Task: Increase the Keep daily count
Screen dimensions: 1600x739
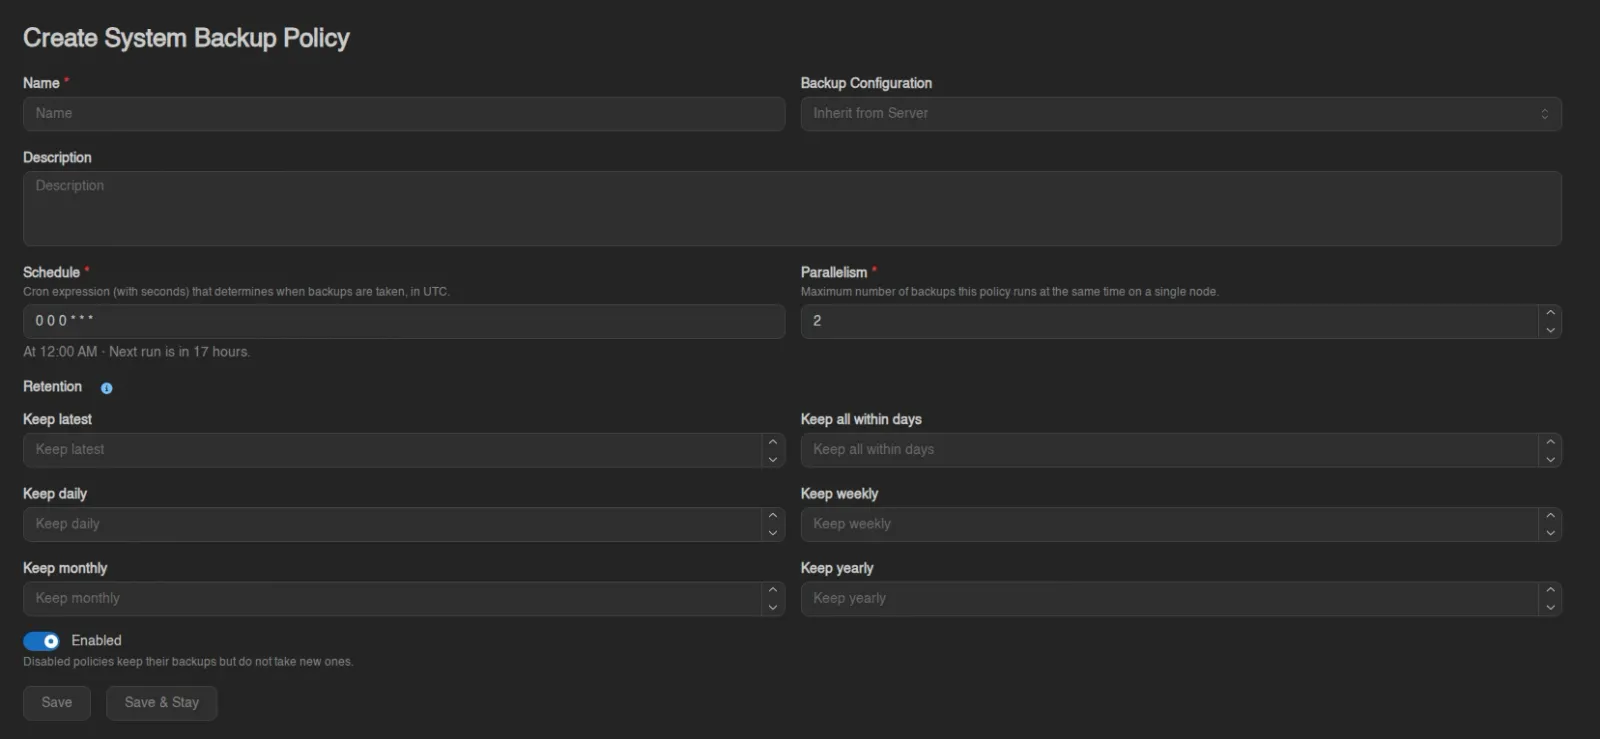Action: pos(773,516)
